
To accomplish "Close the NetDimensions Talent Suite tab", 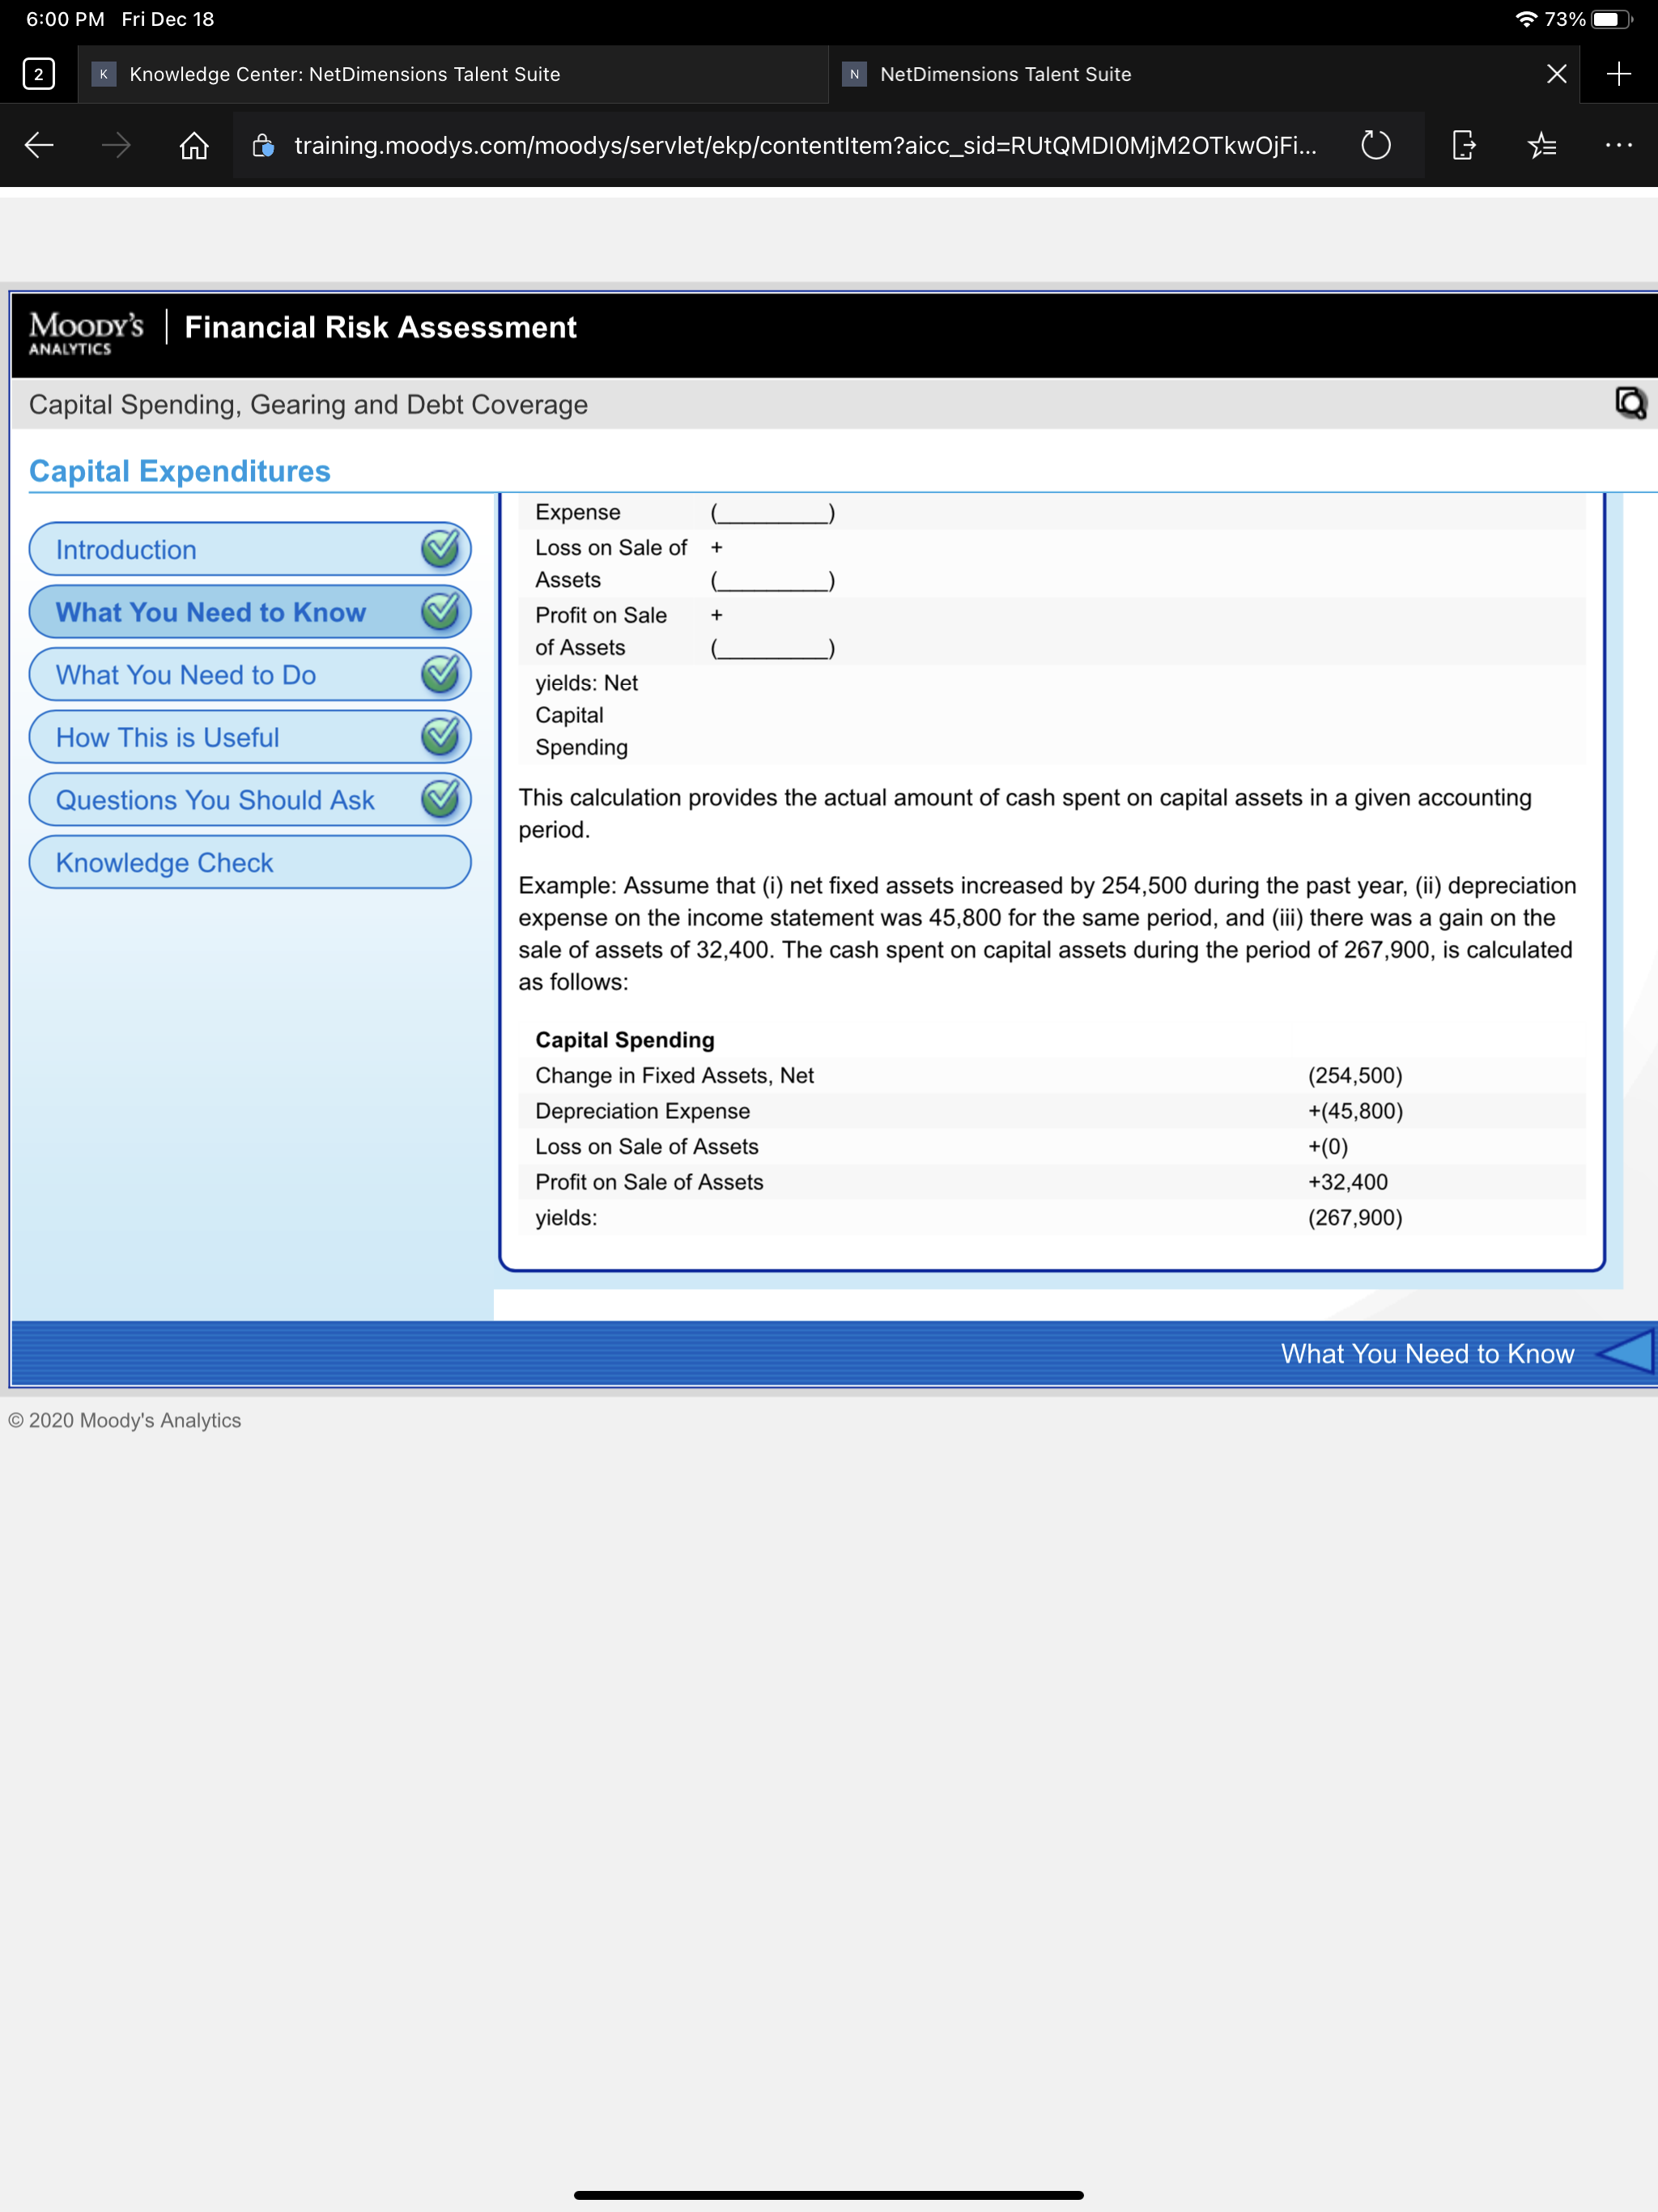I will pos(1556,74).
